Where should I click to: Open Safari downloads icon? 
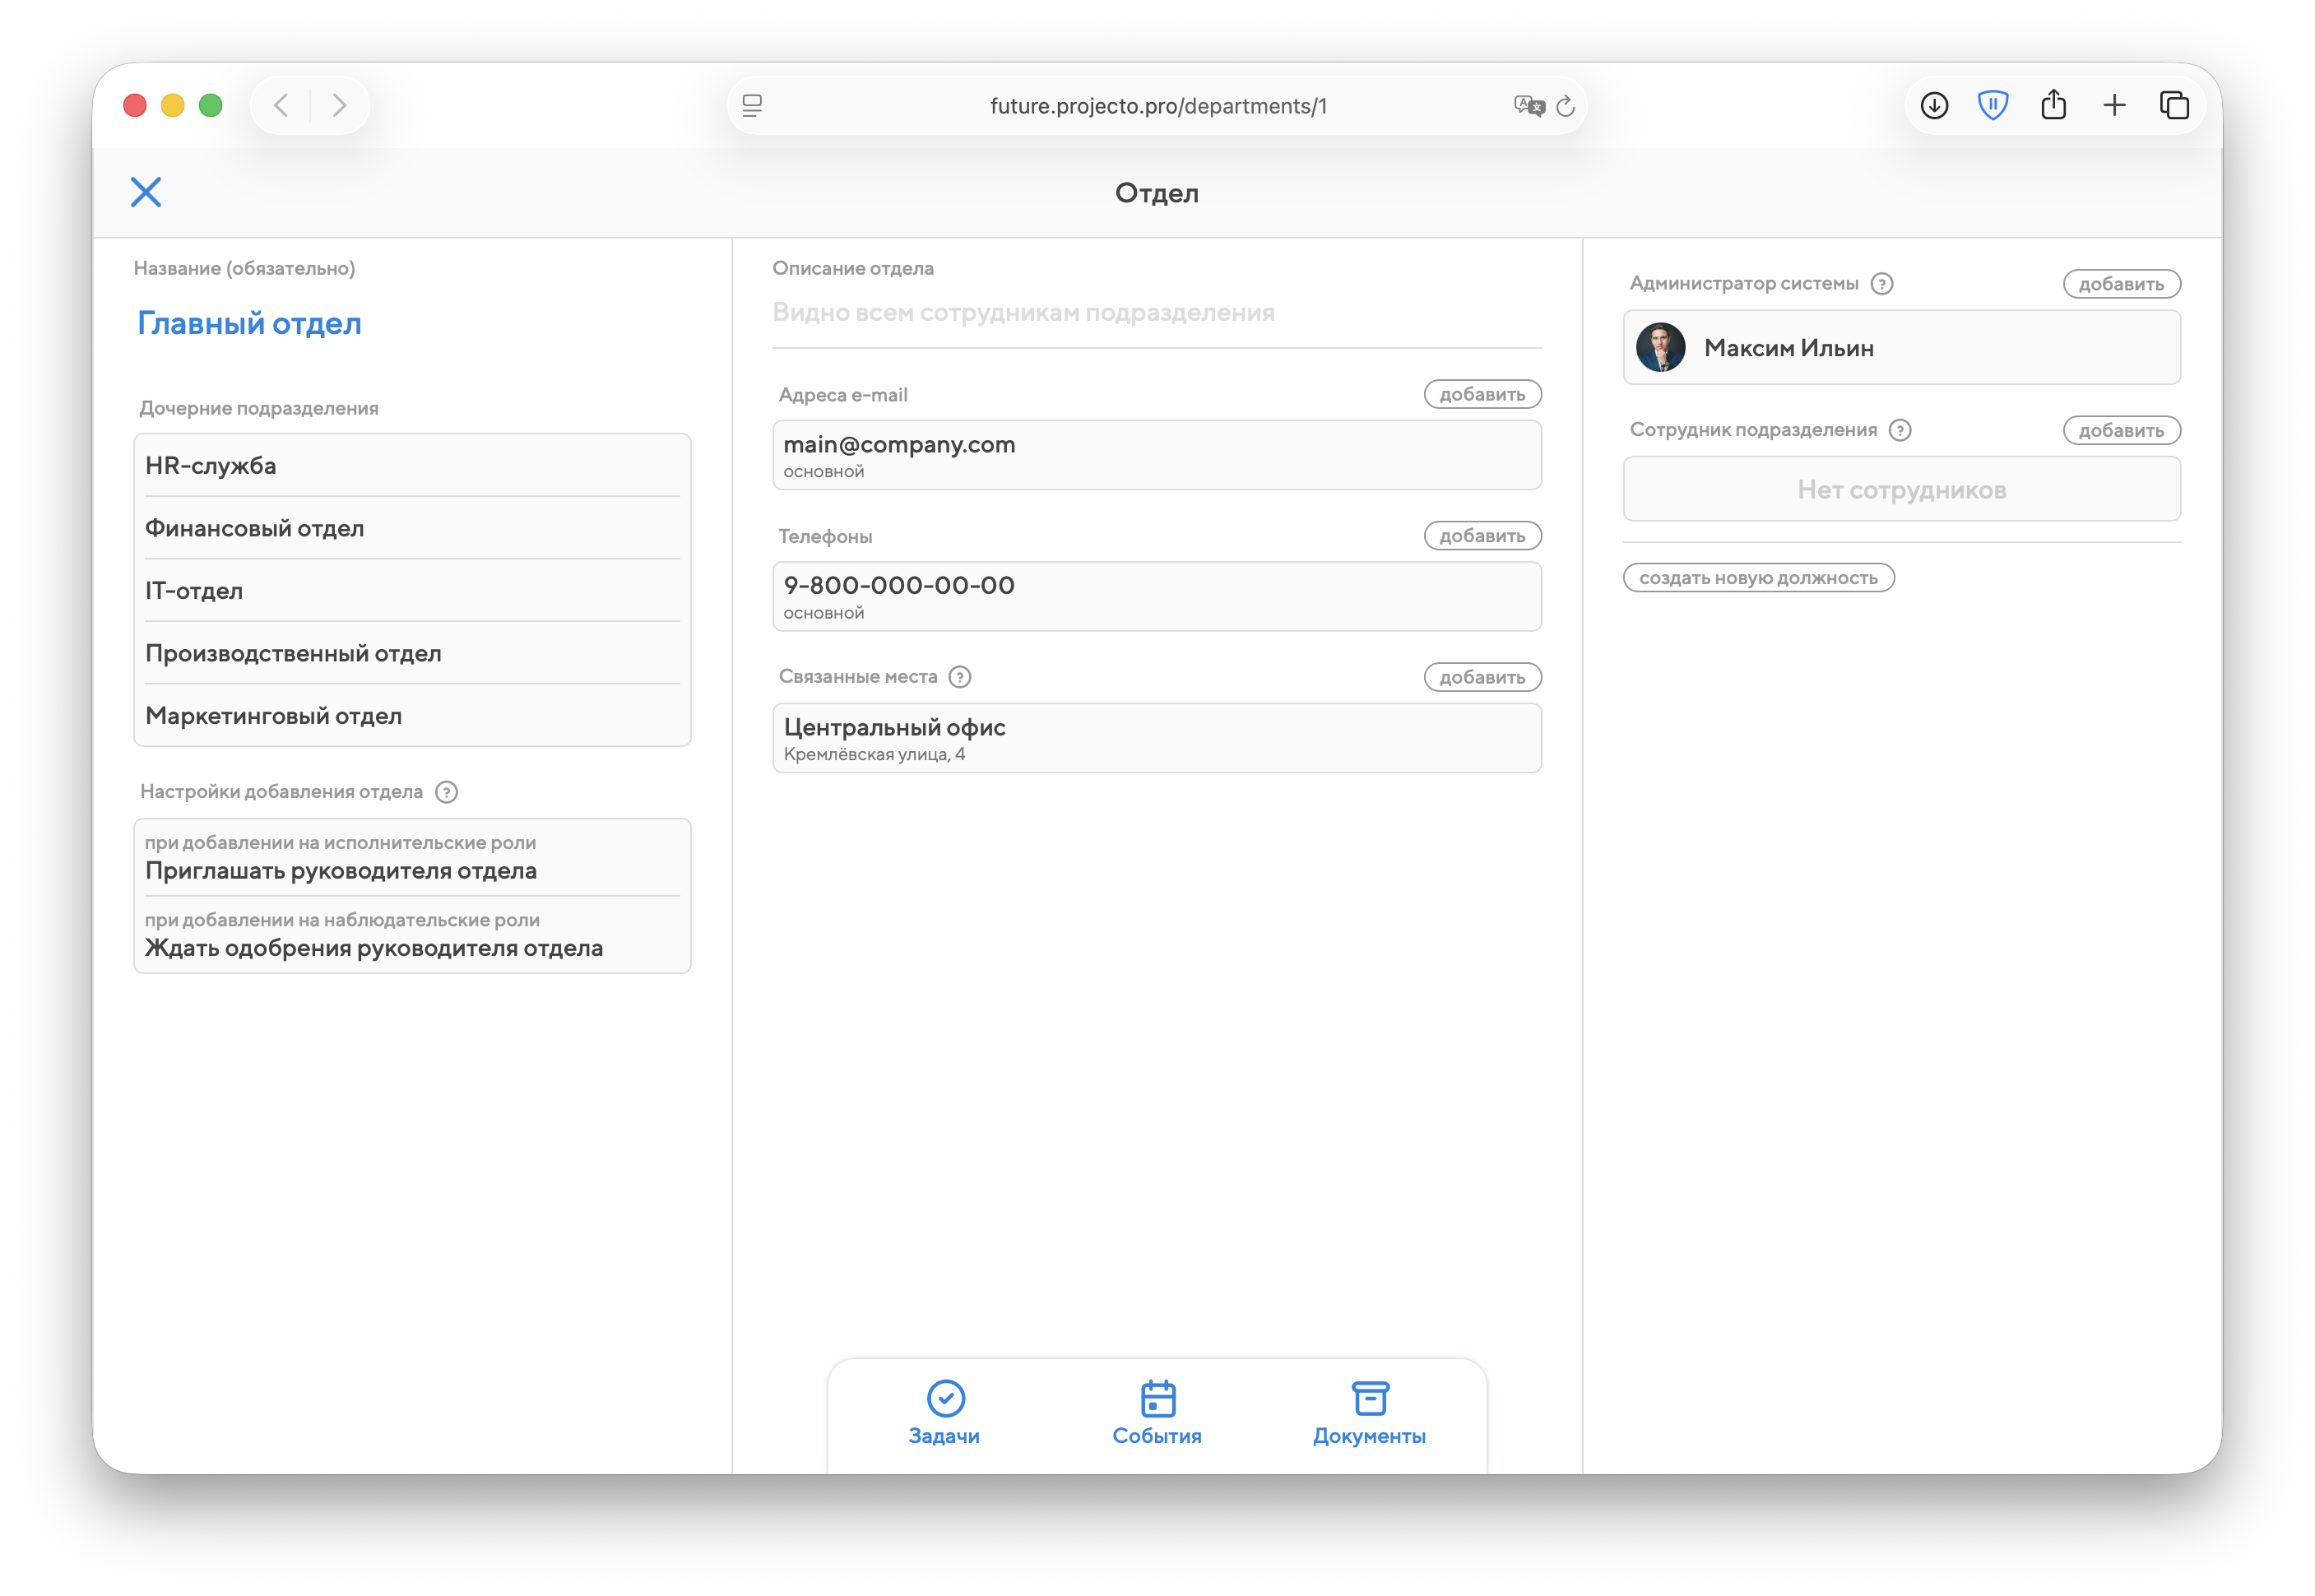click(1934, 106)
